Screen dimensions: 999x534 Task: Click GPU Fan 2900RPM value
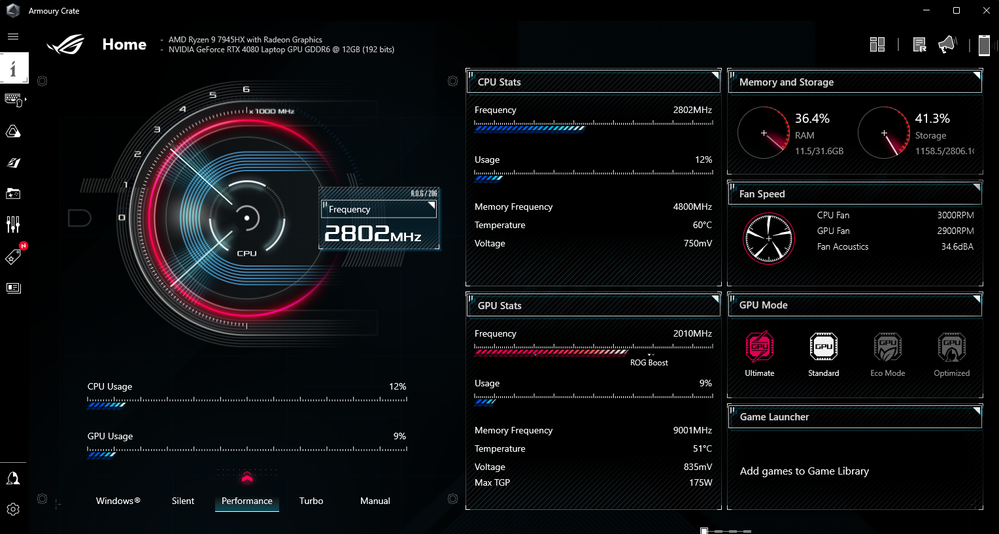pos(955,231)
